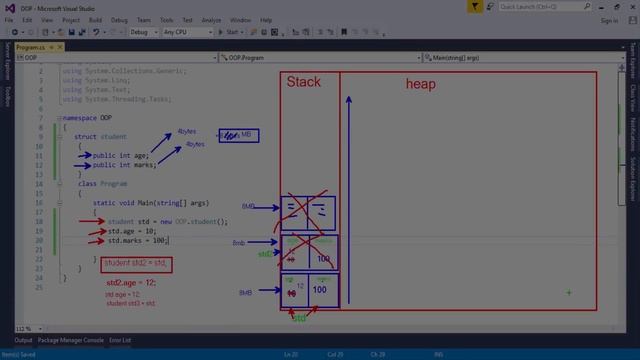The width and height of the screenshot is (640, 360).
Task: Open the Window menu
Action: tap(240, 20)
